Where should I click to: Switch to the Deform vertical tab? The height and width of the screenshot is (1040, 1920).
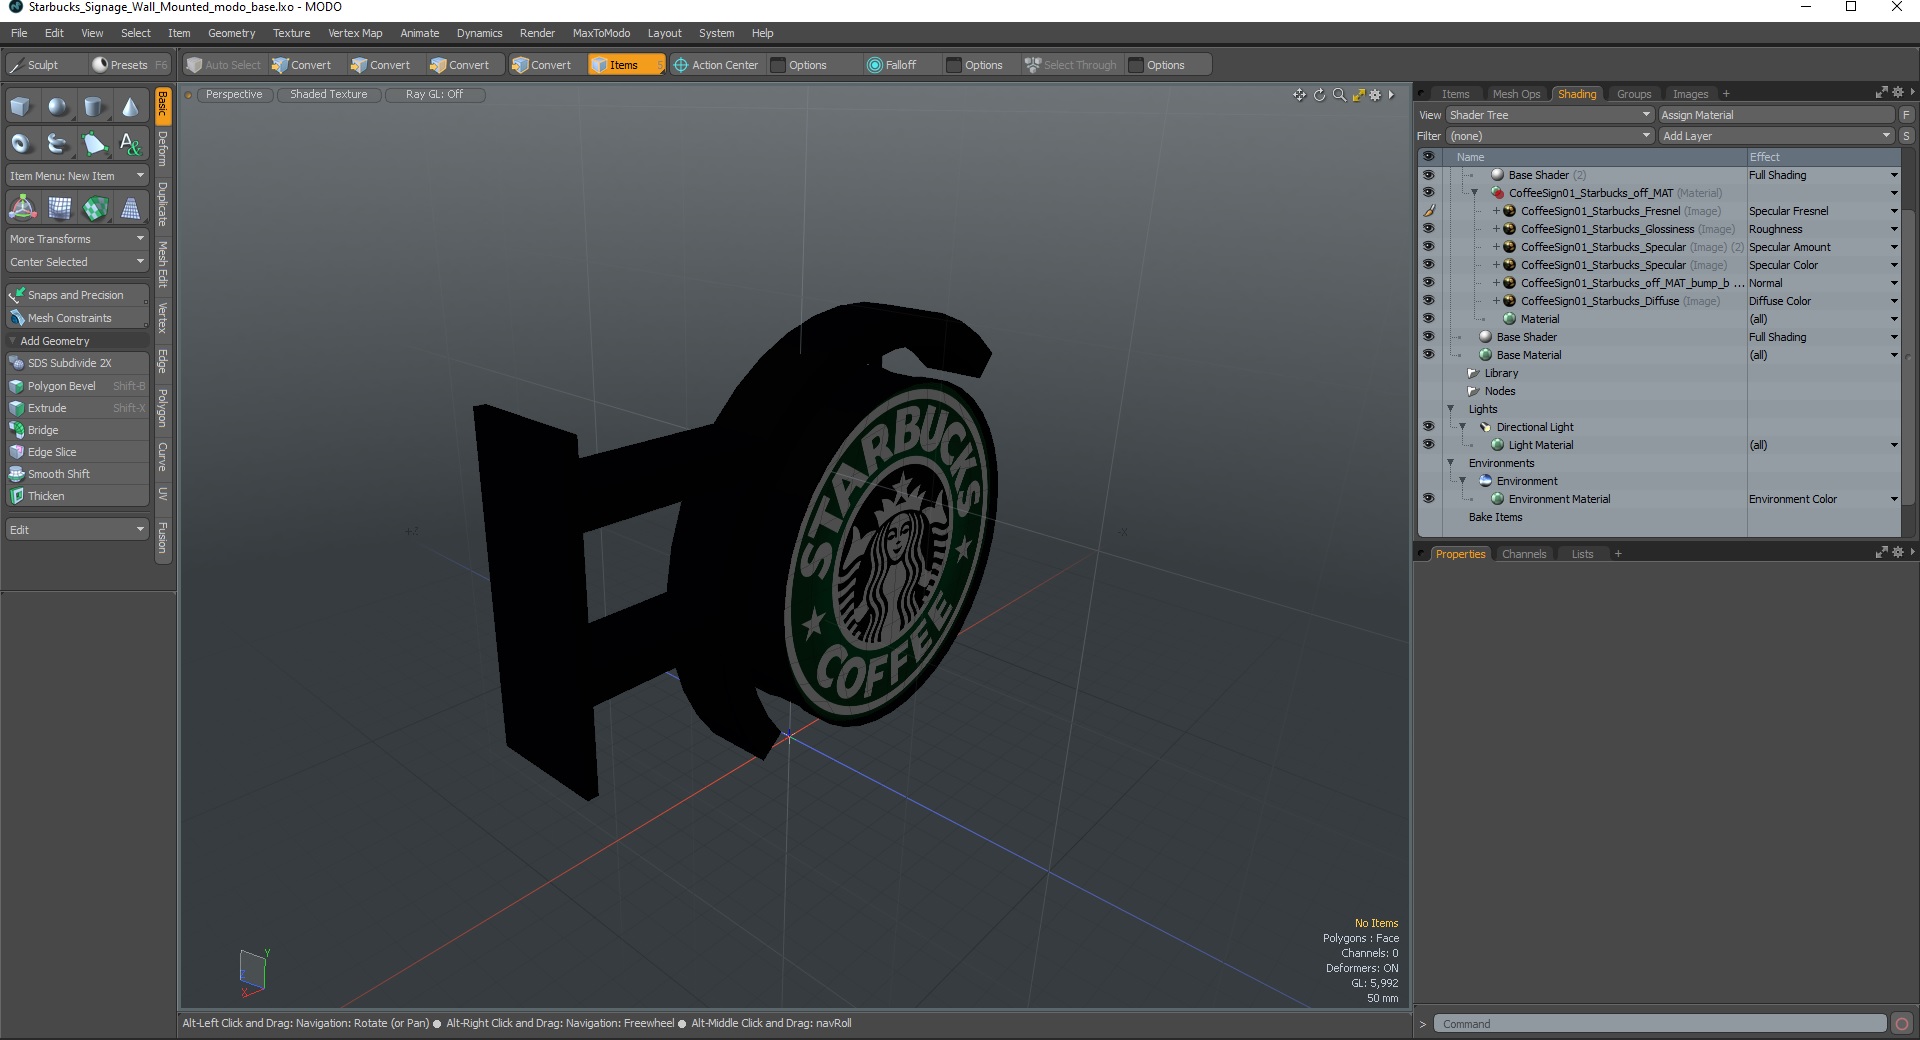(x=163, y=148)
